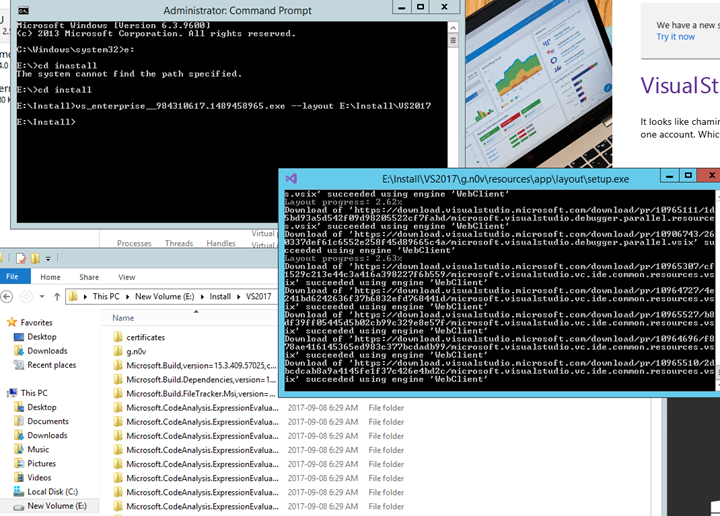Click the Documents folder icon

[x=19, y=421]
